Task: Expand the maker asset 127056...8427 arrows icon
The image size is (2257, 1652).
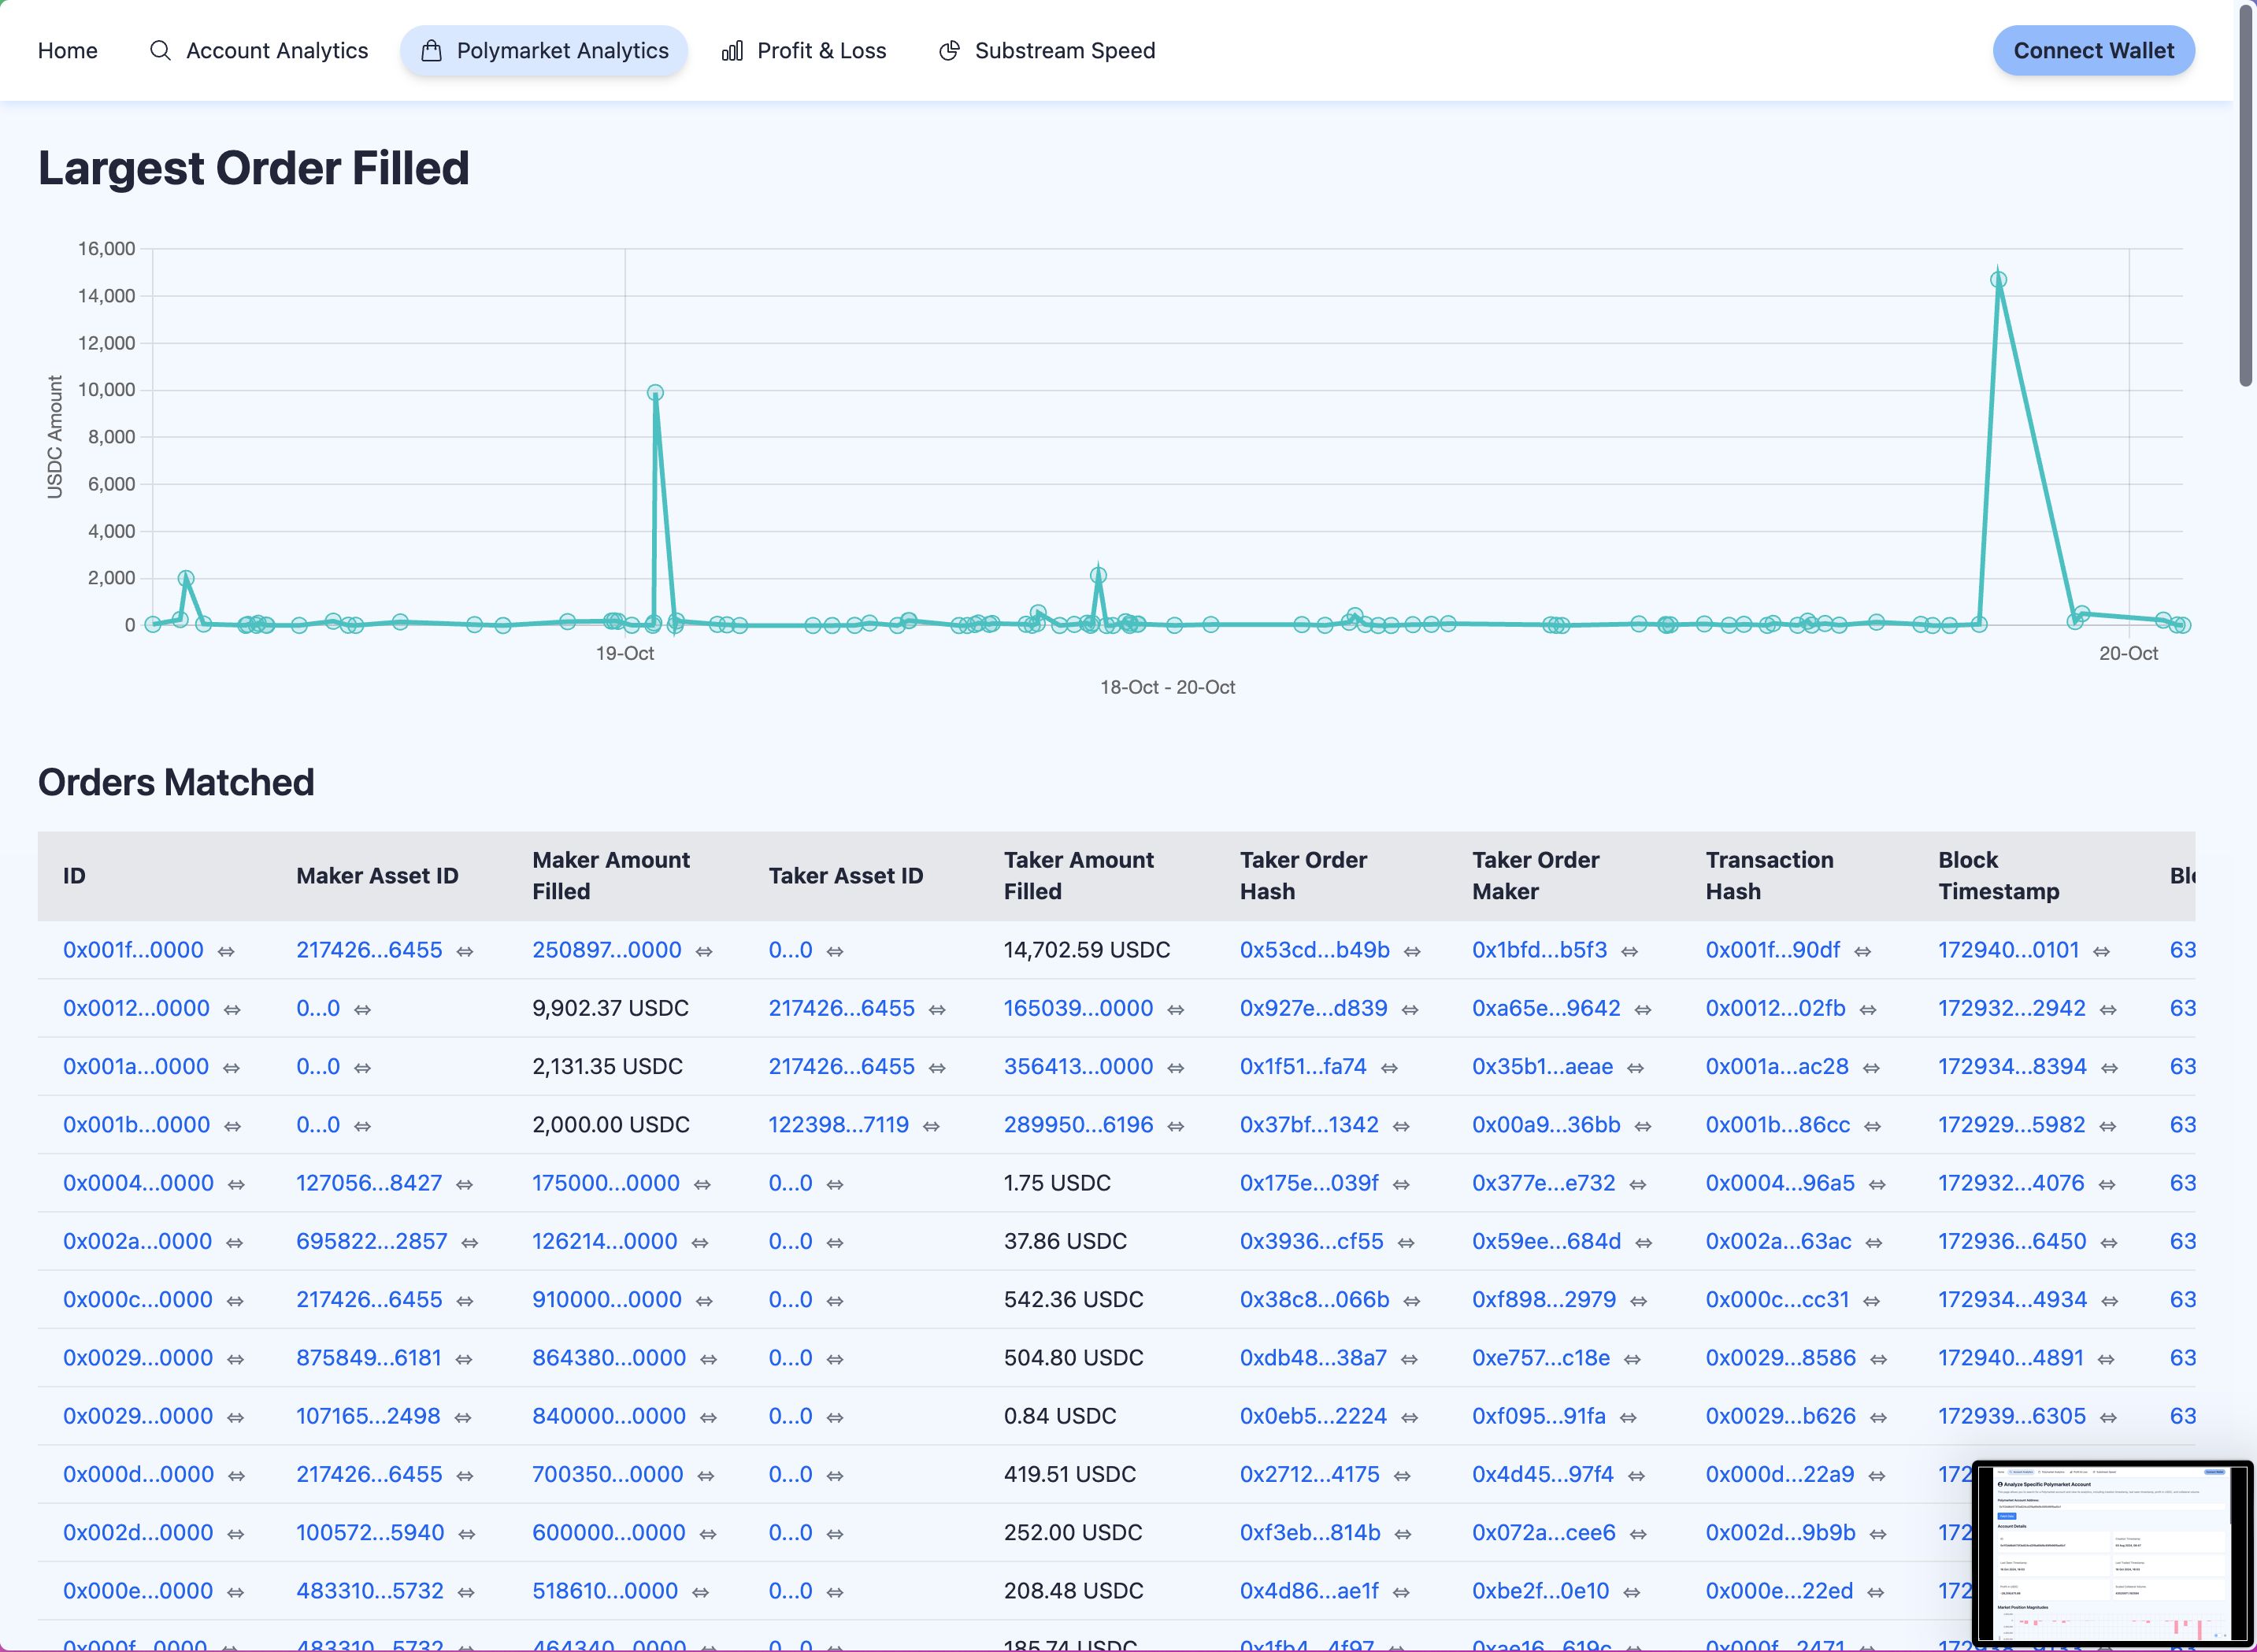Action: click(x=464, y=1184)
